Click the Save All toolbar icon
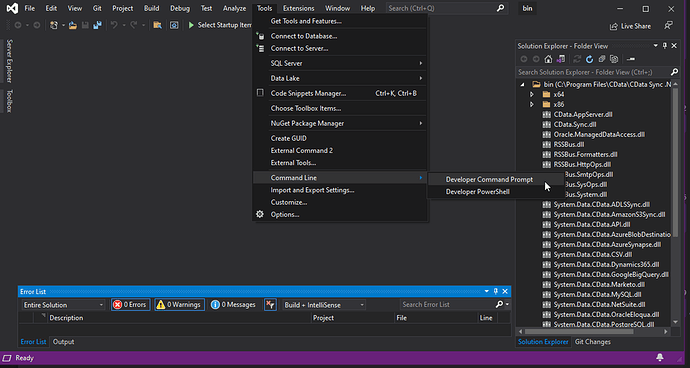690x368 pixels. click(97, 26)
